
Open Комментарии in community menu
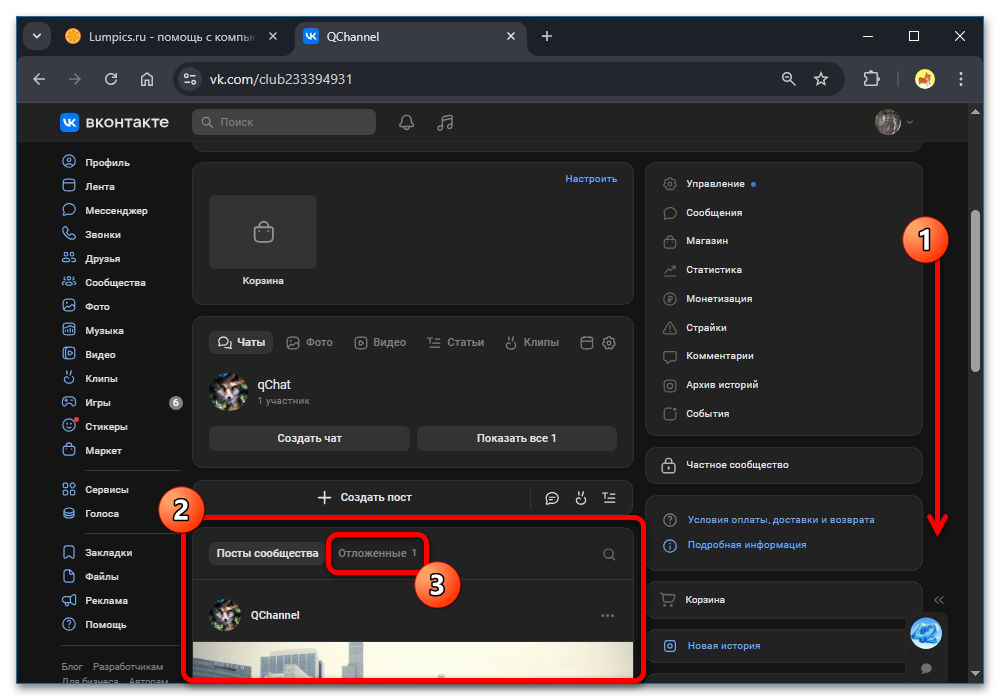pyautogui.click(x=719, y=356)
